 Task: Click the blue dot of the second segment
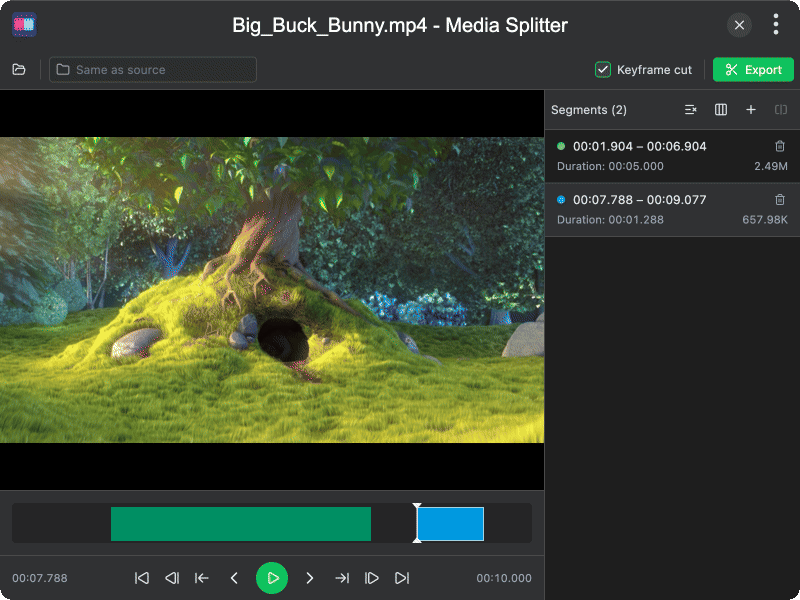561,200
